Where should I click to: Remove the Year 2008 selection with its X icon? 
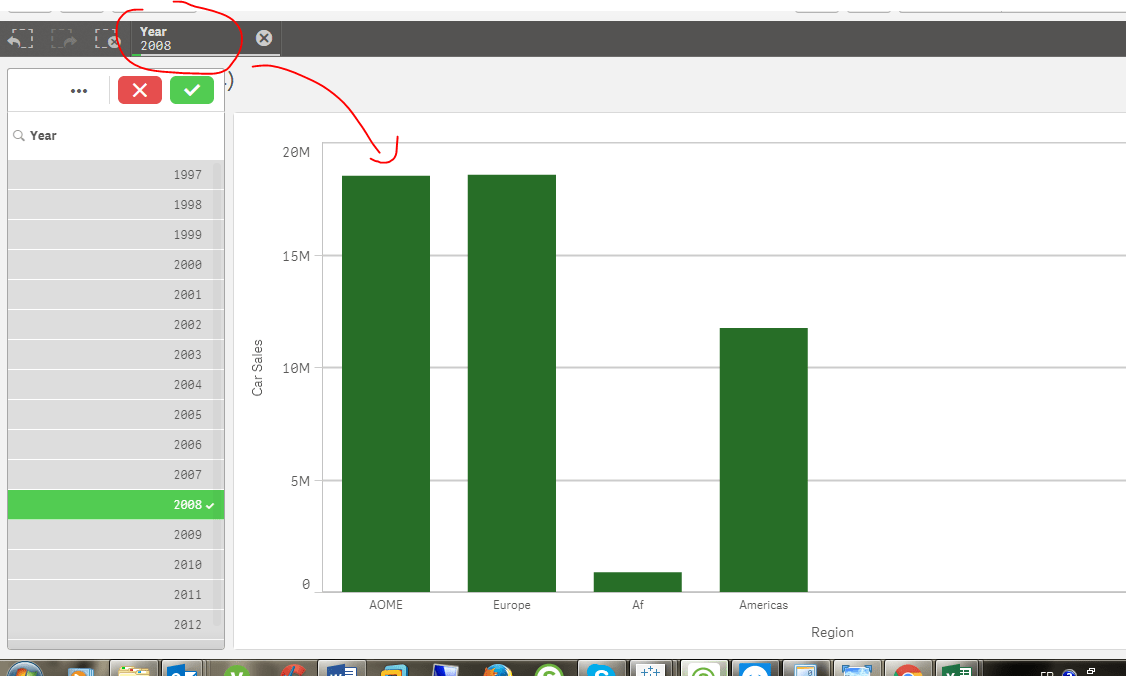pos(263,38)
